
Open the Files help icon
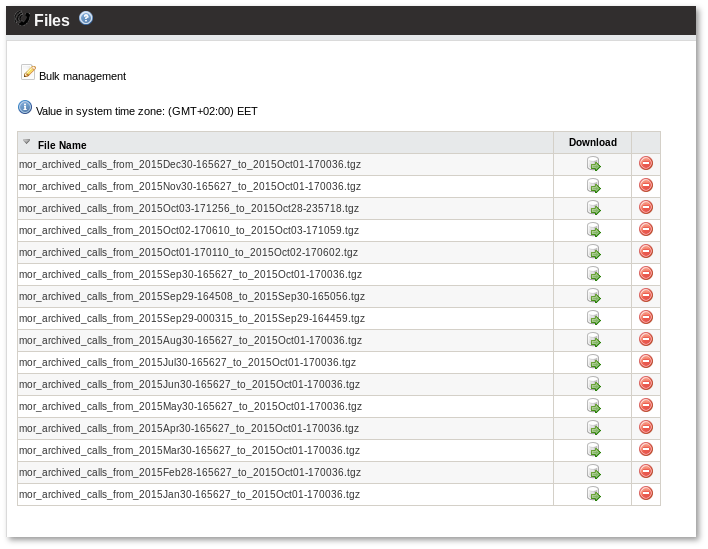click(x=86, y=18)
